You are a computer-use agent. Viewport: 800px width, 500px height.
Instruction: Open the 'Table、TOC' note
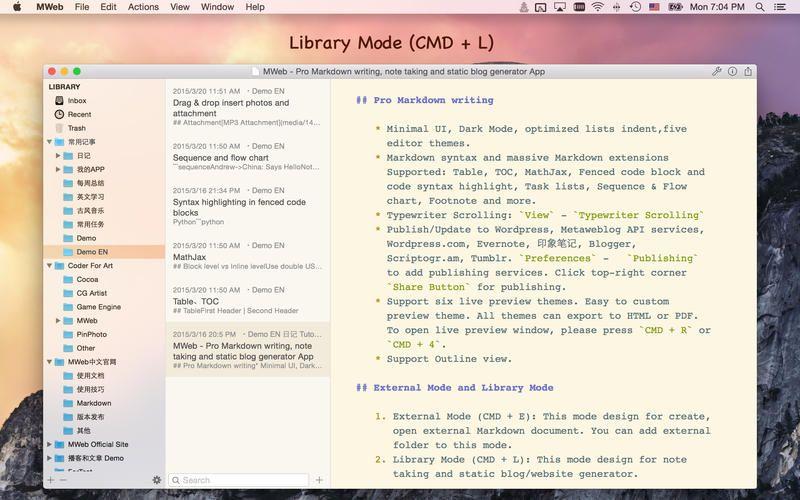click(x=248, y=300)
